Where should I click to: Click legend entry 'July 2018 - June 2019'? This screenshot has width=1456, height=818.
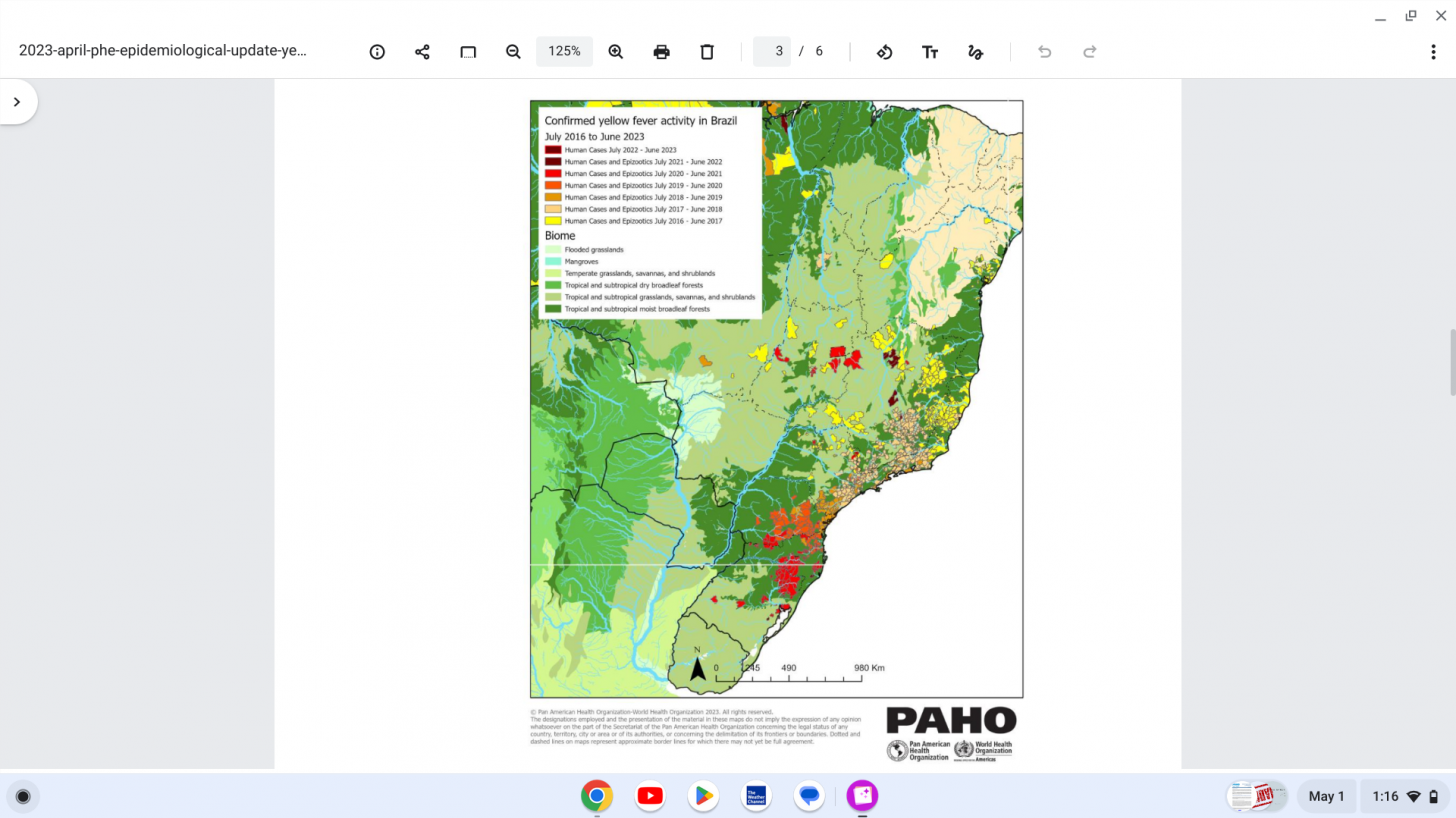[643, 198]
